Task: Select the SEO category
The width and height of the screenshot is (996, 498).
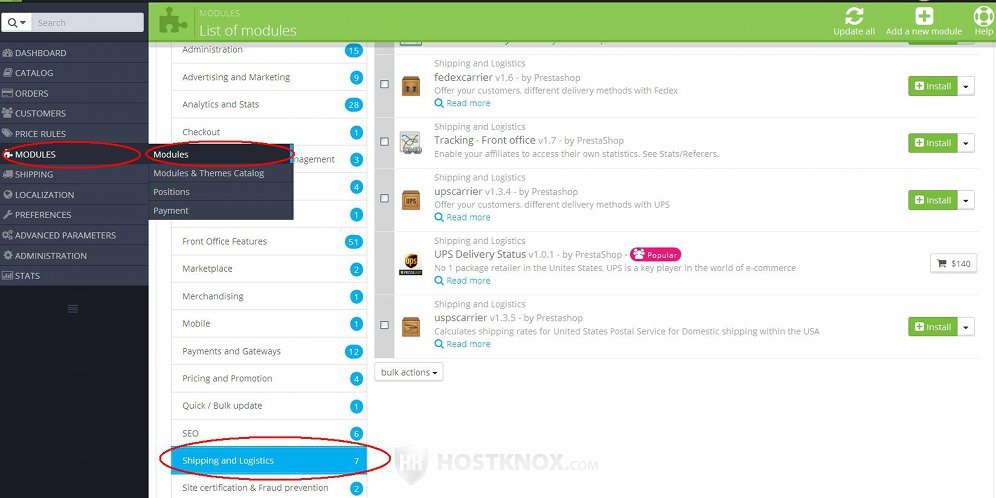Action: pos(269,433)
